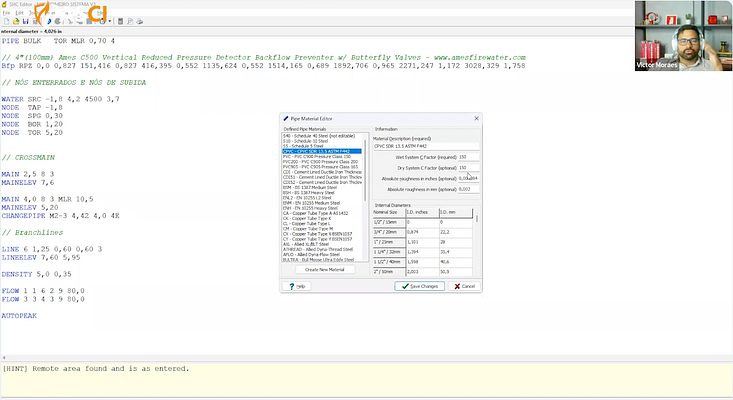Open the Edit menu
Image resolution: width=733 pixels, height=400 pixels.
19,13
